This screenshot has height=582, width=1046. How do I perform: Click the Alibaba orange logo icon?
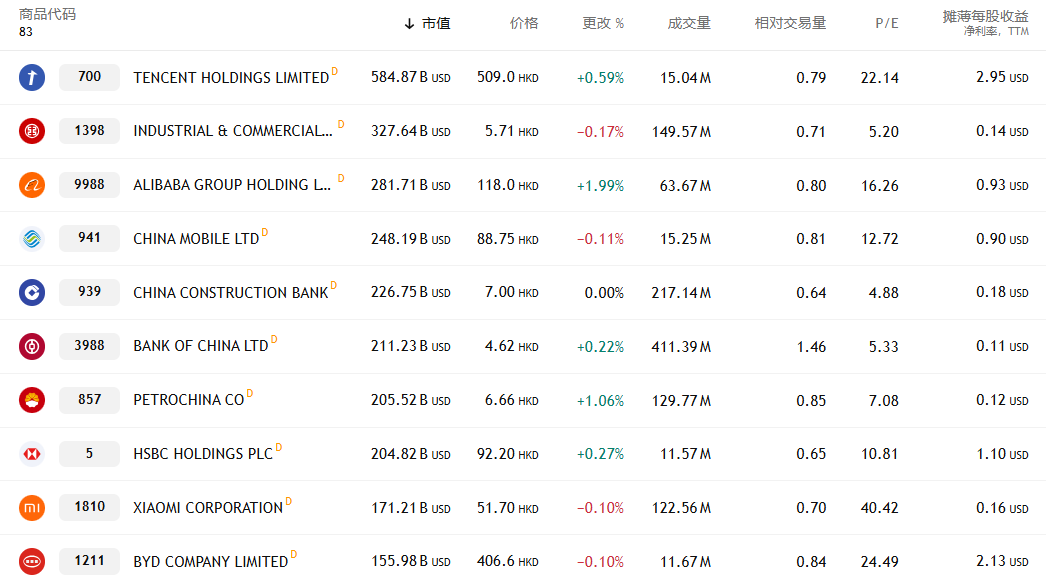(31, 185)
